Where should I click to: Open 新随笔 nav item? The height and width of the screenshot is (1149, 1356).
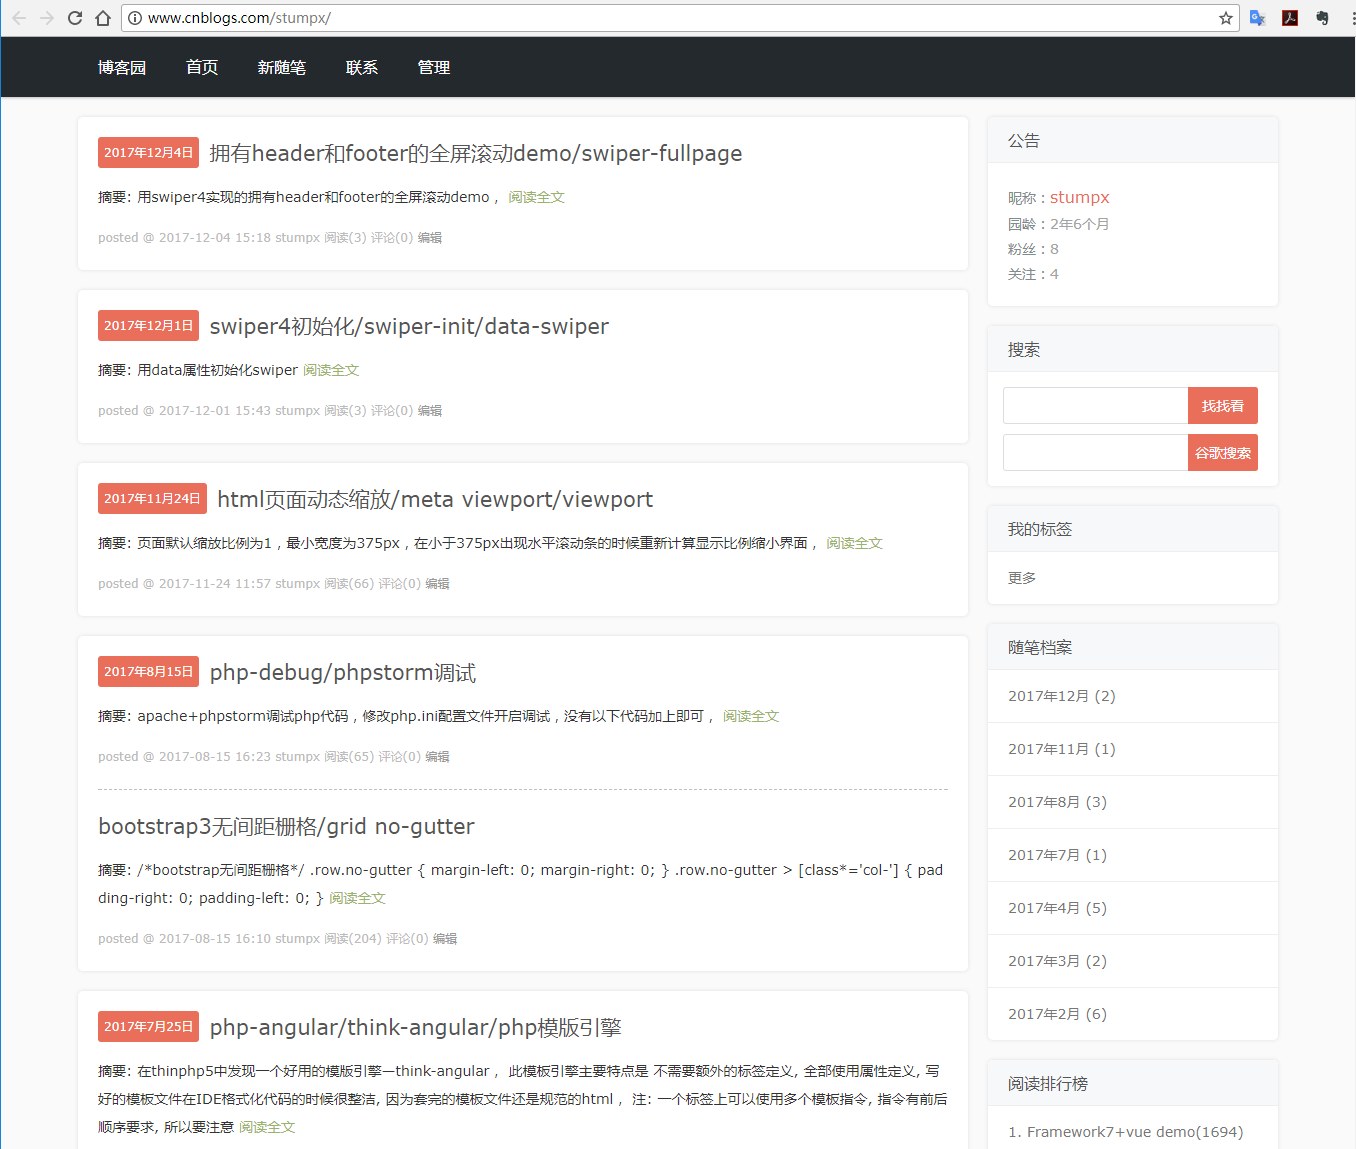(282, 67)
